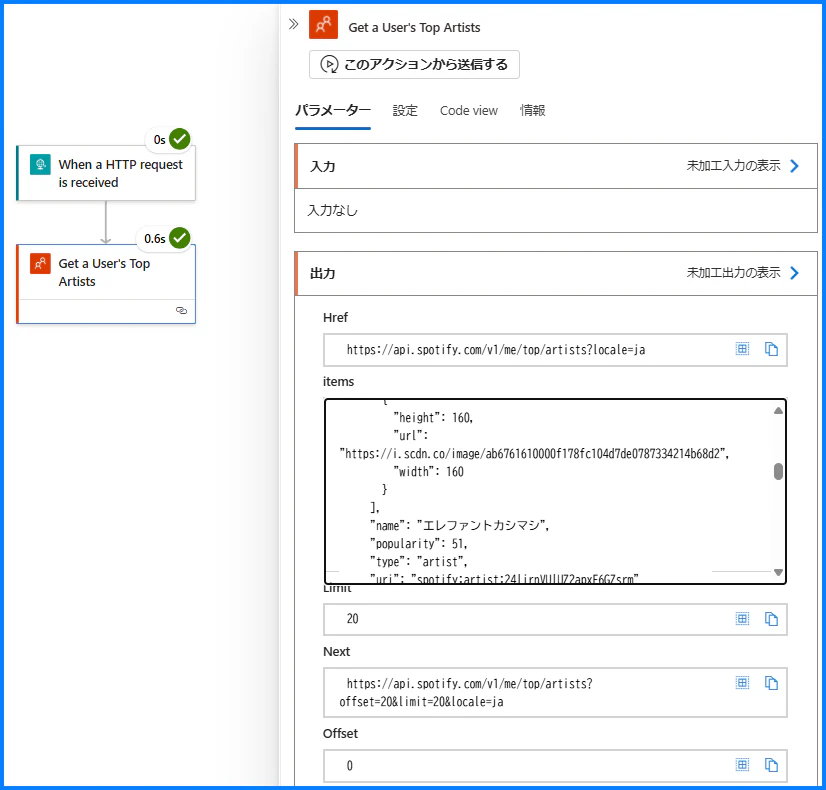Image resolution: width=826 pixels, height=790 pixels.
Task: Open the Limit field table view icon
Action: [742, 618]
